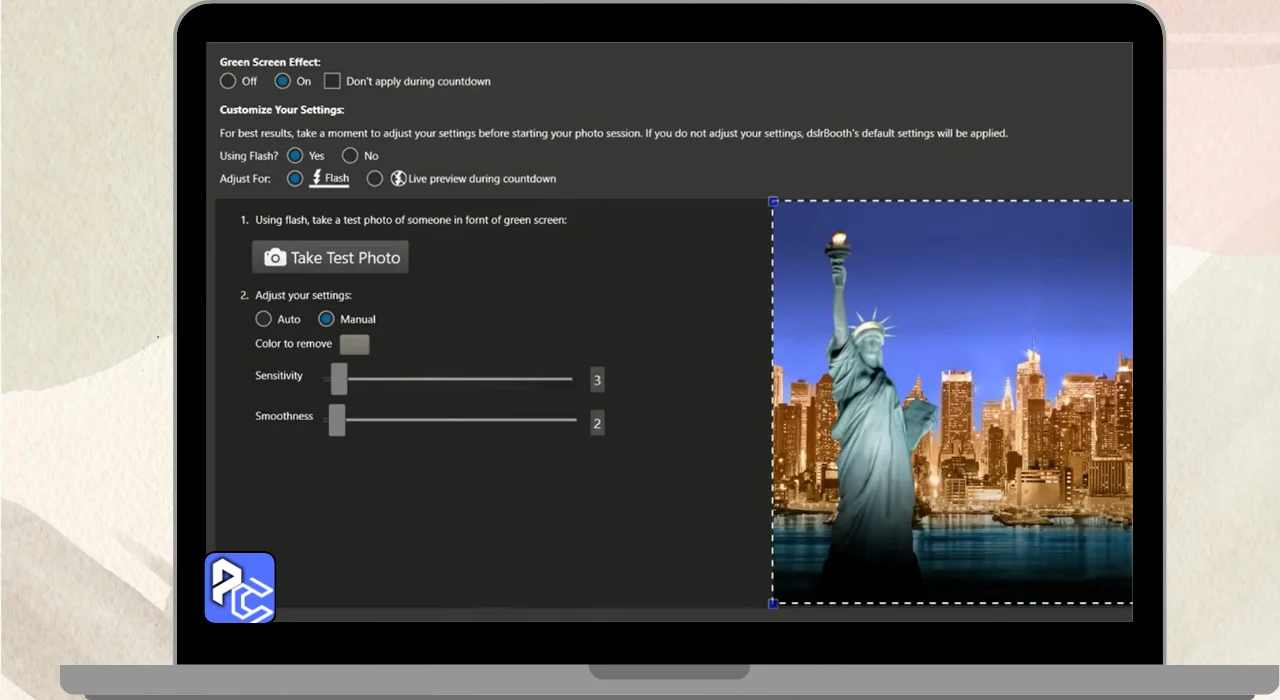Click the no-flash icon beside Live preview
The width and height of the screenshot is (1280, 700).
398,179
